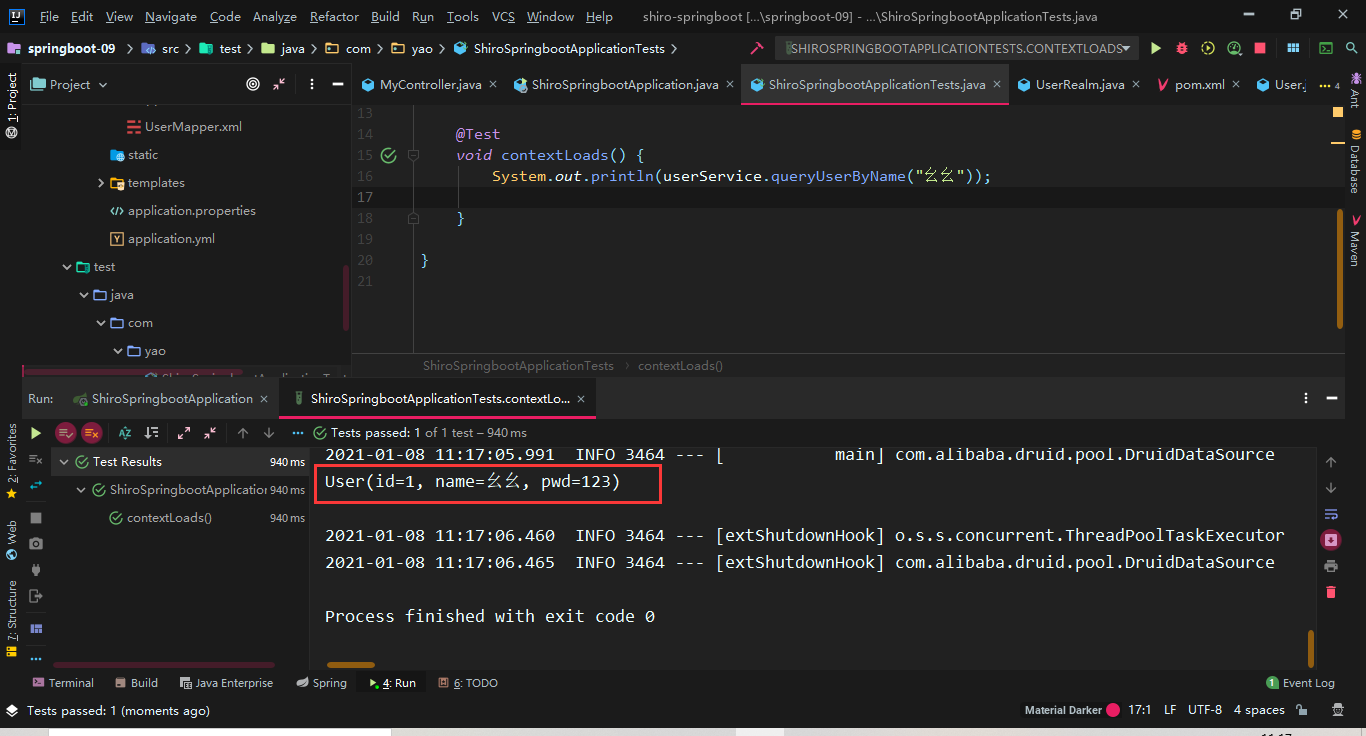Open the Build tool window
Screen dimensions: 1366x736
[136, 683]
